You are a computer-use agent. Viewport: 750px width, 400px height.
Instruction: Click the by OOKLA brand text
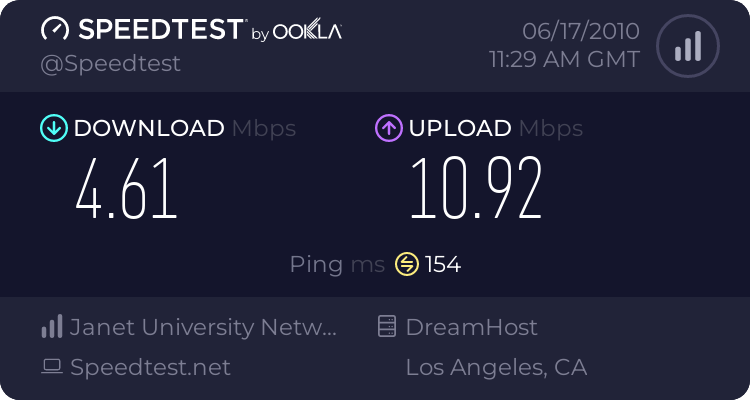297,31
